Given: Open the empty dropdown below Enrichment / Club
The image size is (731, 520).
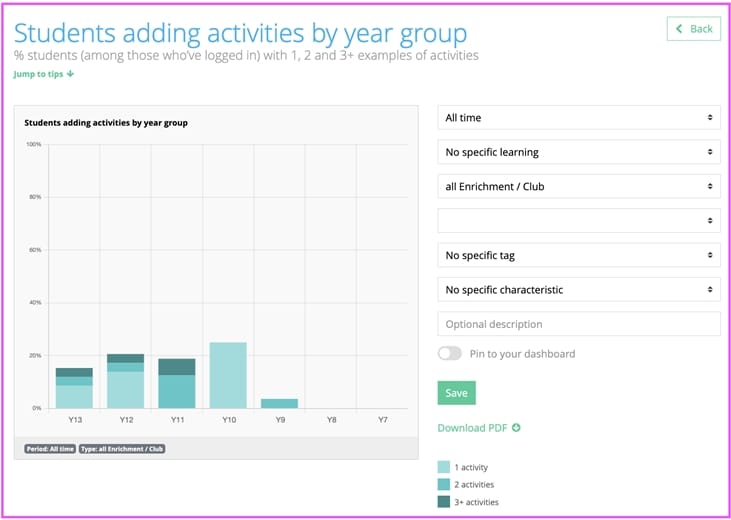Looking at the screenshot, I should (579, 221).
